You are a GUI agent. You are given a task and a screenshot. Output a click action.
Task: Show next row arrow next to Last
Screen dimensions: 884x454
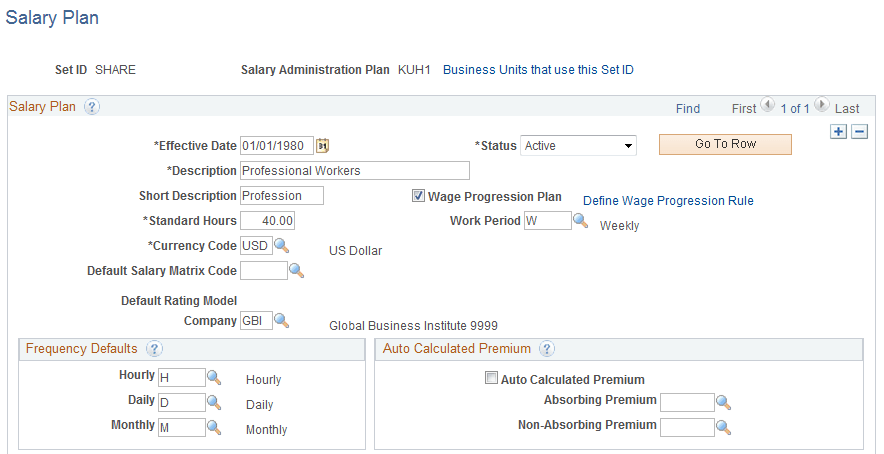click(822, 104)
